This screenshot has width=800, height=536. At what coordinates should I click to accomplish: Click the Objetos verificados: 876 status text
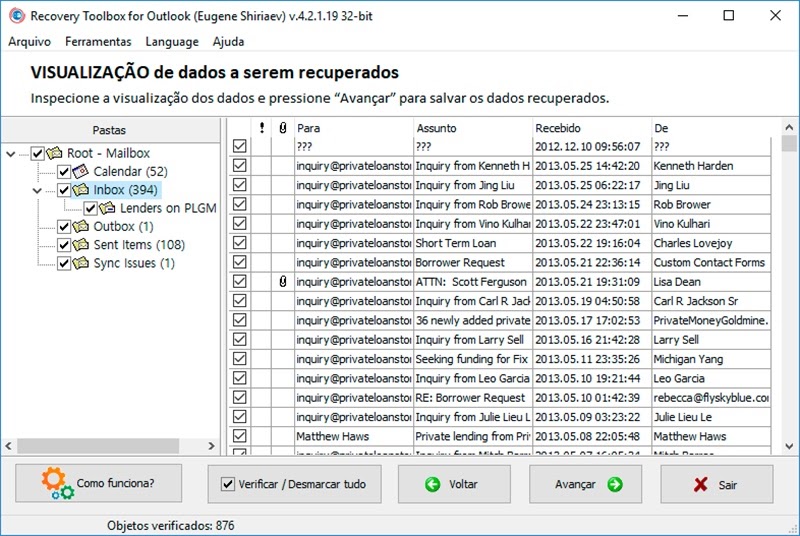pyautogui.click(x=170, y=525)
